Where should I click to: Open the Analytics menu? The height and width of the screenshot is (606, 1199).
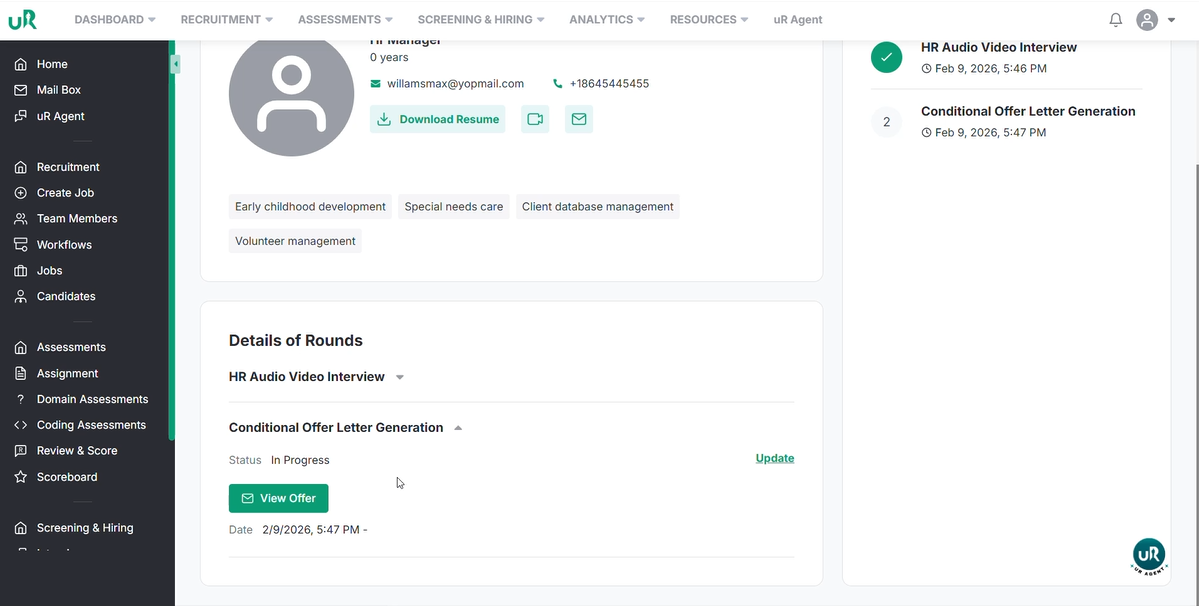[x=607, y=19]
